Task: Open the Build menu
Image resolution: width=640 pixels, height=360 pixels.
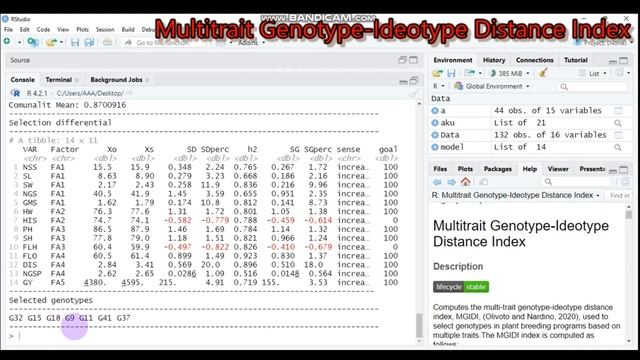Action: coord(128,29)
